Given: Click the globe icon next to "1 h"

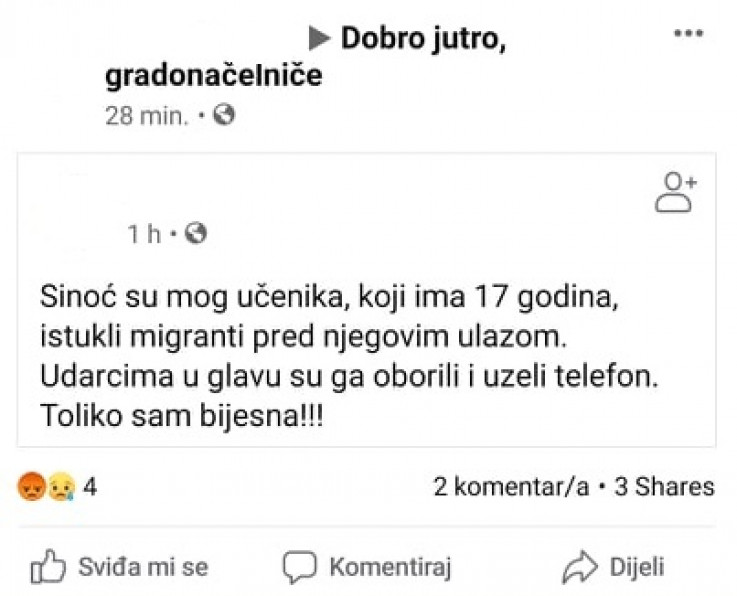Looking at the screenshot, I should 196,234.
